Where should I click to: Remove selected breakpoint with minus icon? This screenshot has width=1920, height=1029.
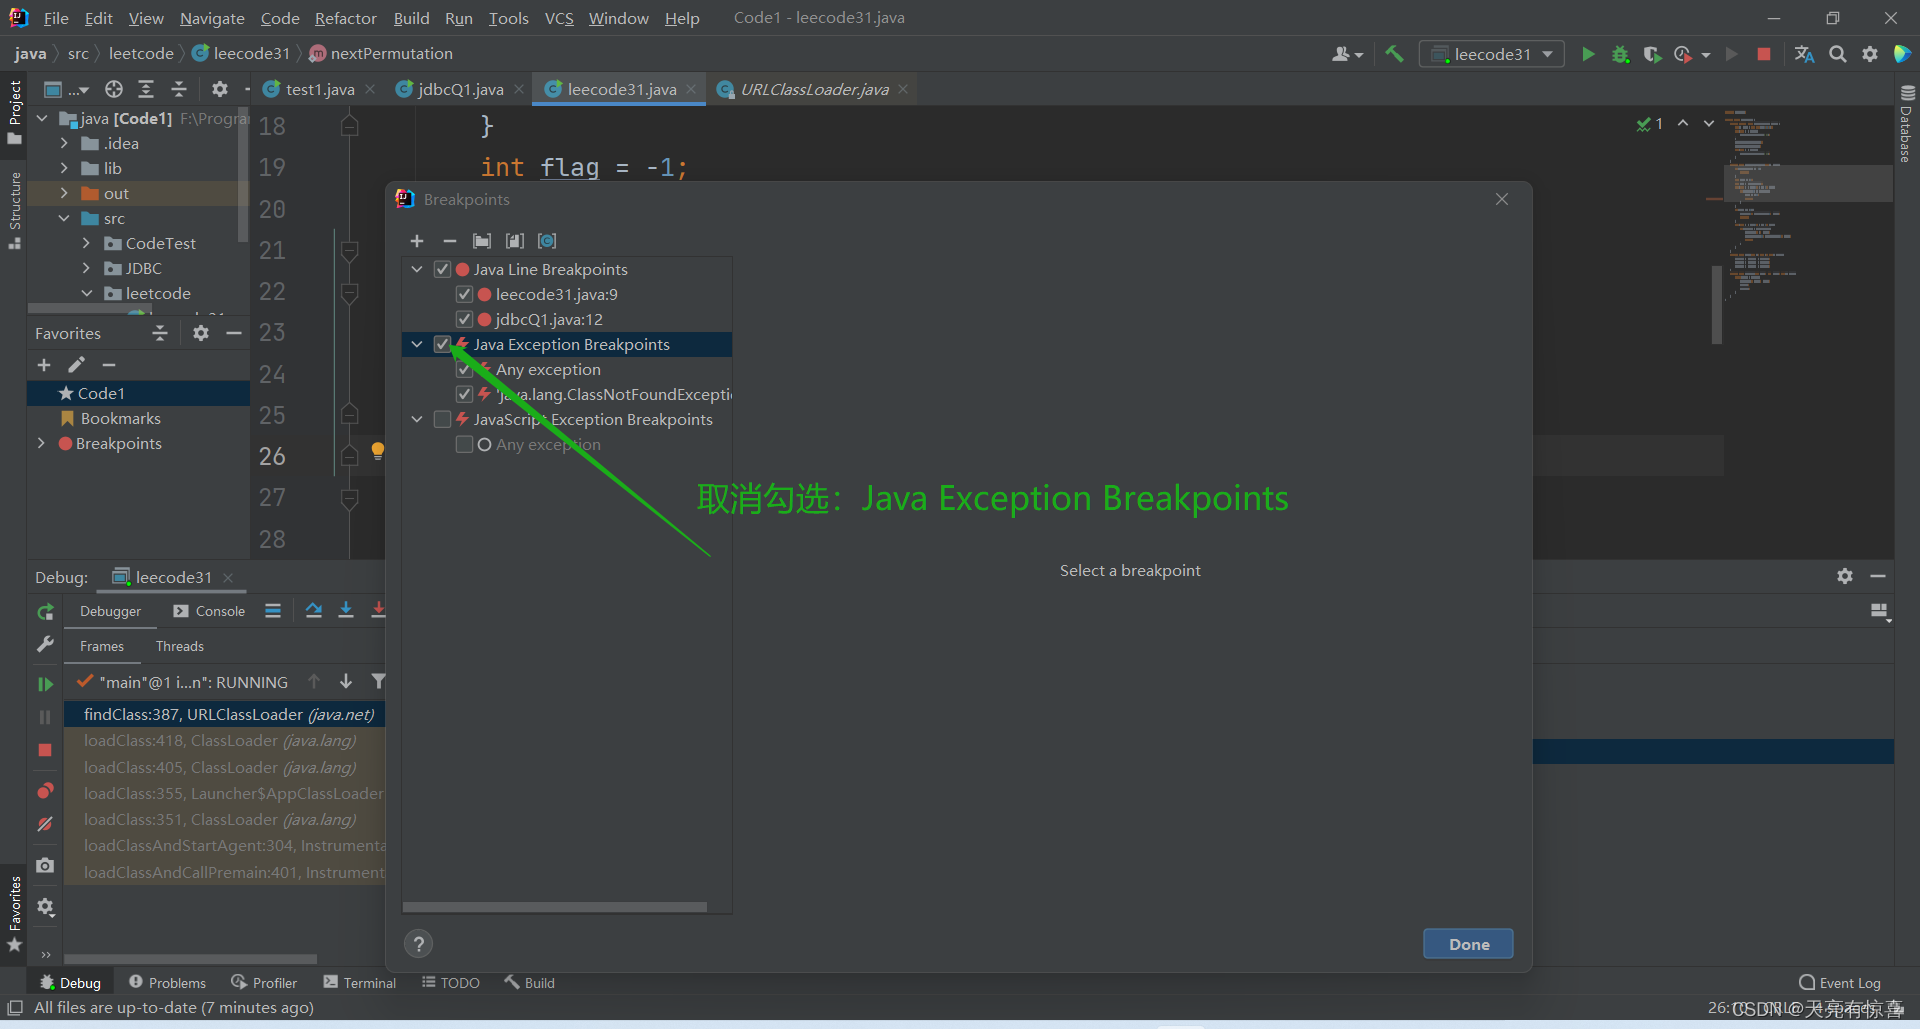(x=450, y=241)
